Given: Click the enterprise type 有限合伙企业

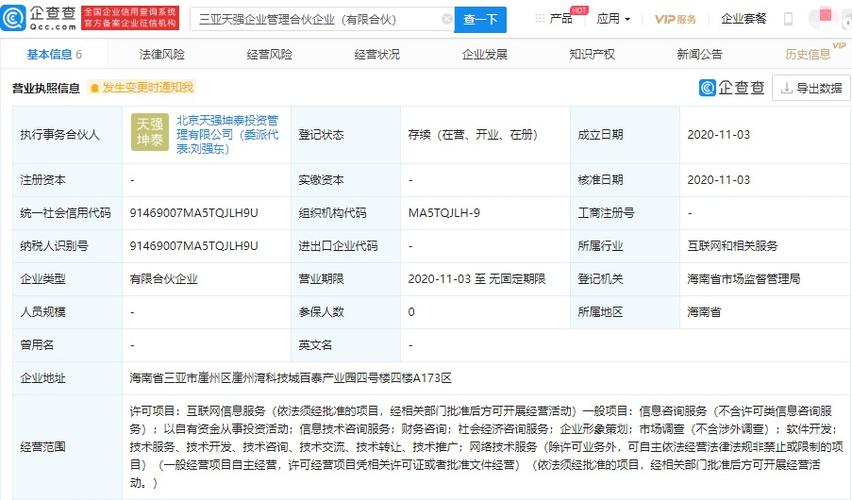Looking at the screenshot, I should pos(164,279).
